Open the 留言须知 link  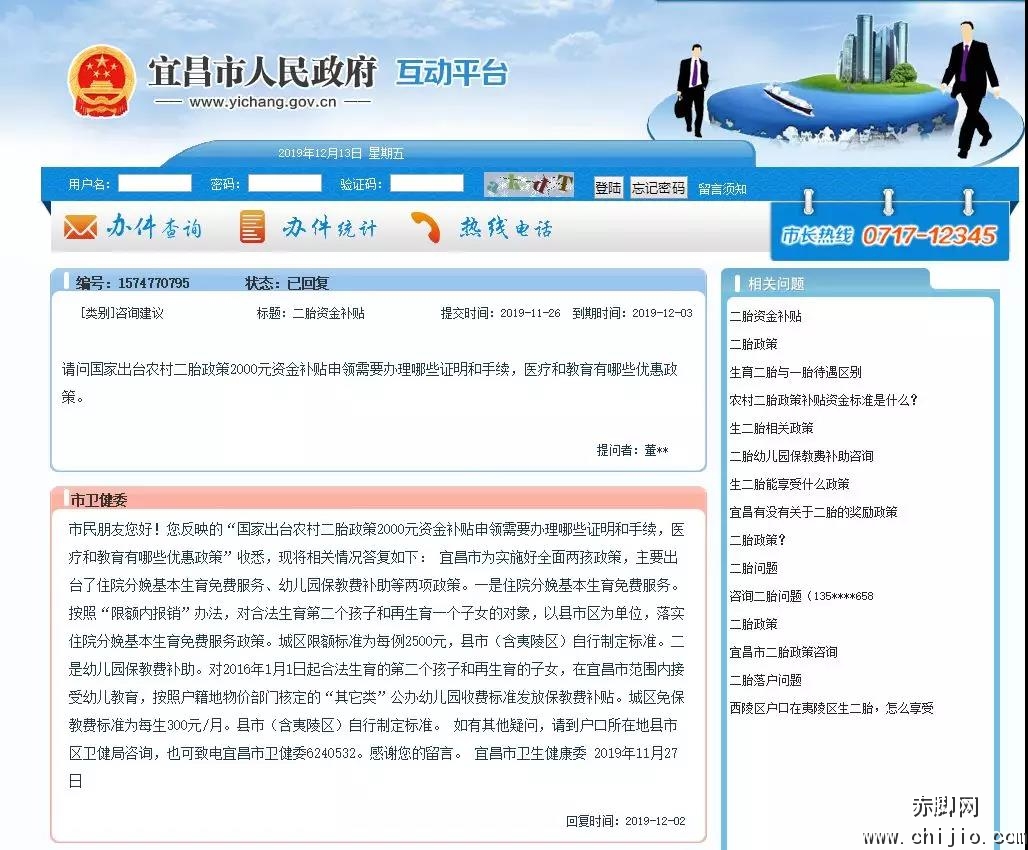tap(722, 189)
